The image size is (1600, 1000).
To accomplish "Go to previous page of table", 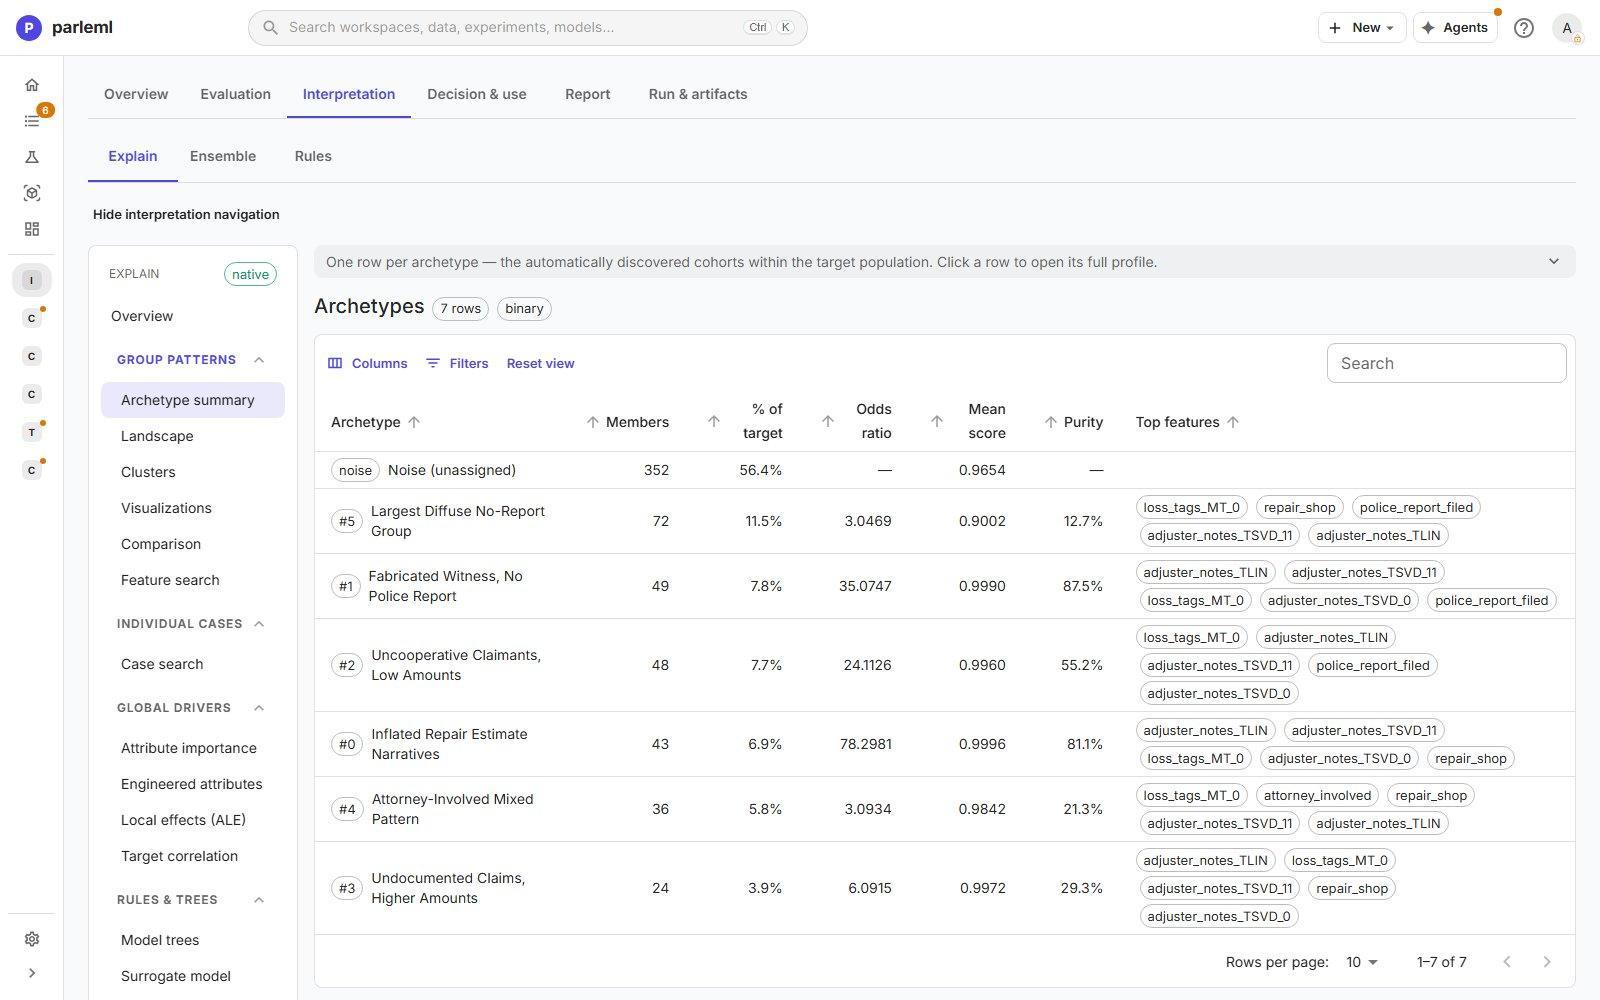I will (1507, 962).
